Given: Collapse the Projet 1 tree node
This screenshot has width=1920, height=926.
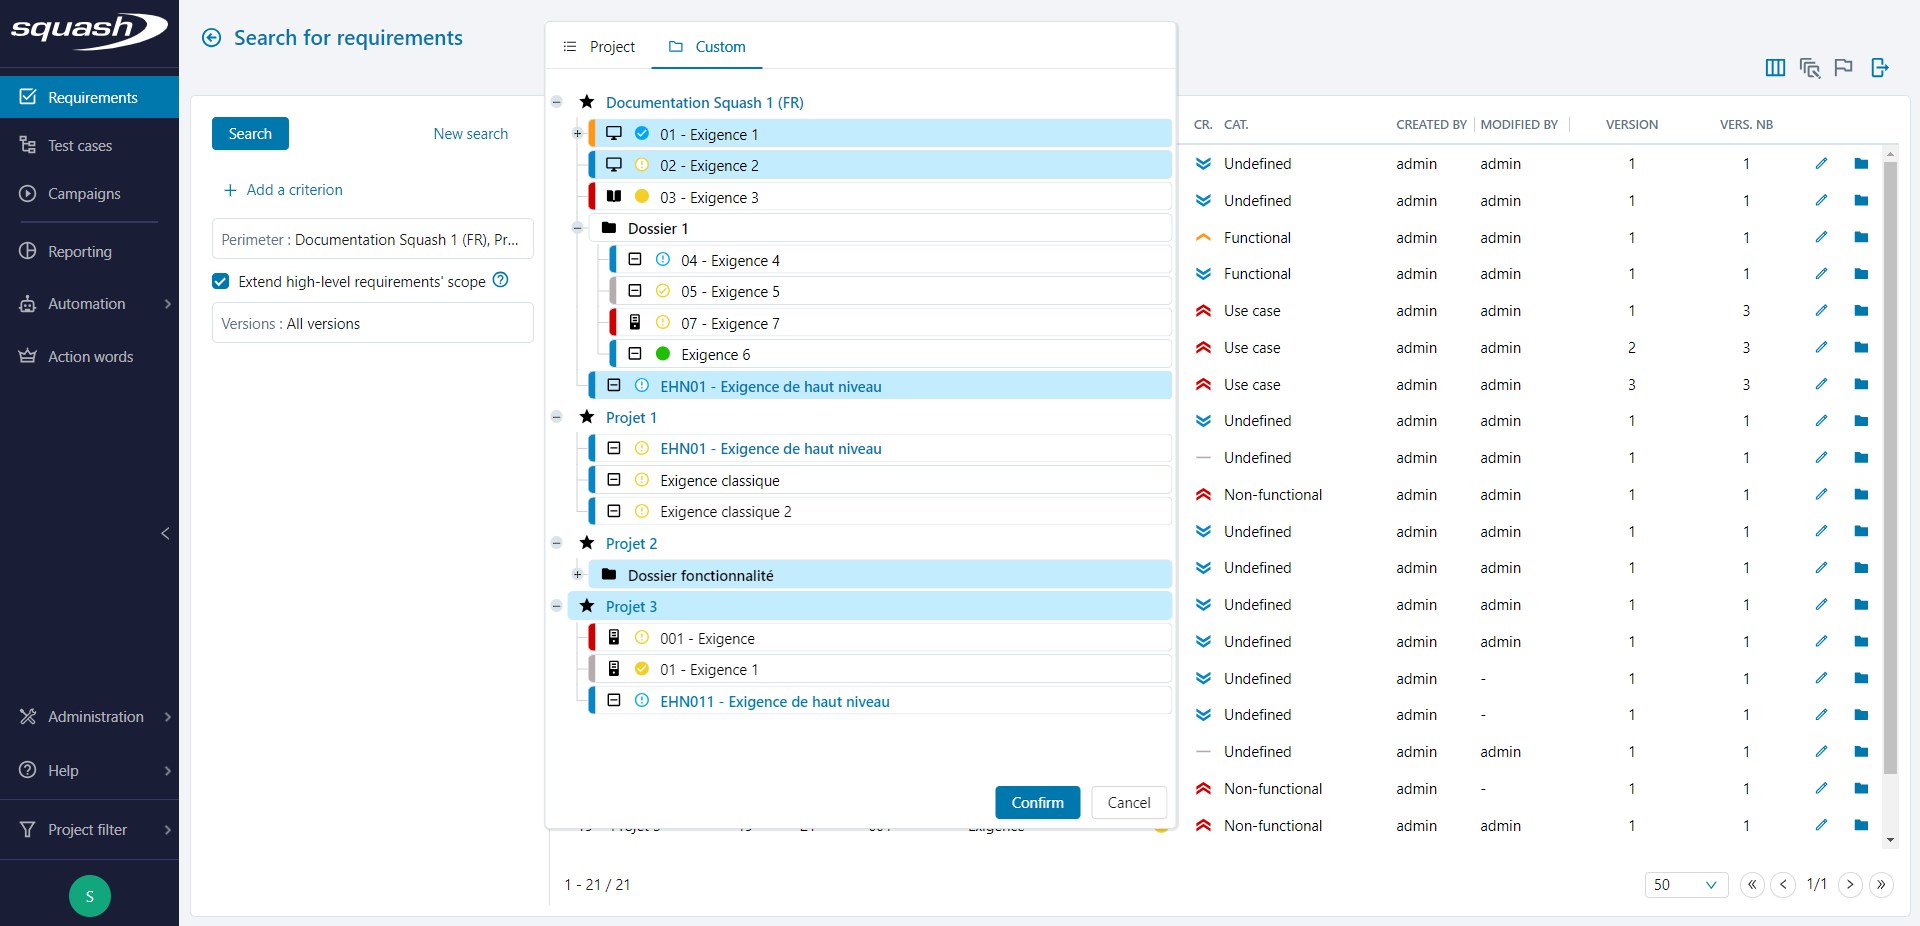Looking at the screenshot, I should click(x=557, y=417).
